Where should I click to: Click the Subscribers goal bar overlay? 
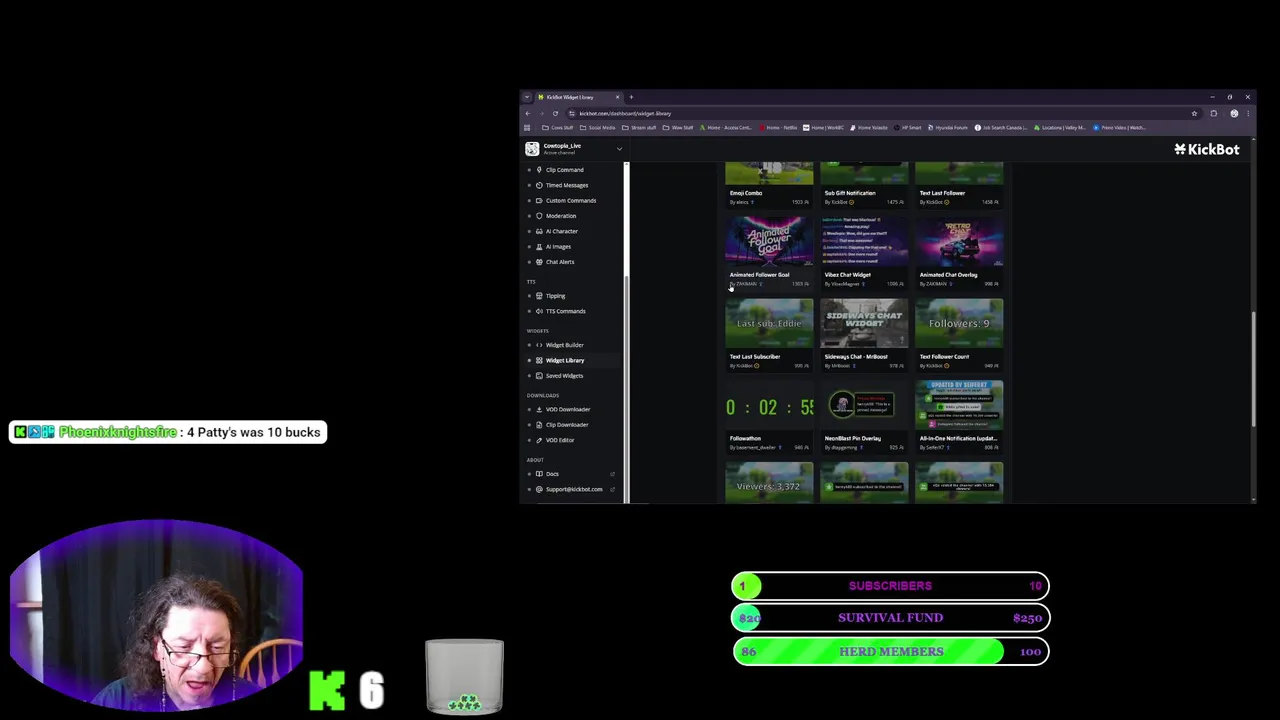[890, 586]
